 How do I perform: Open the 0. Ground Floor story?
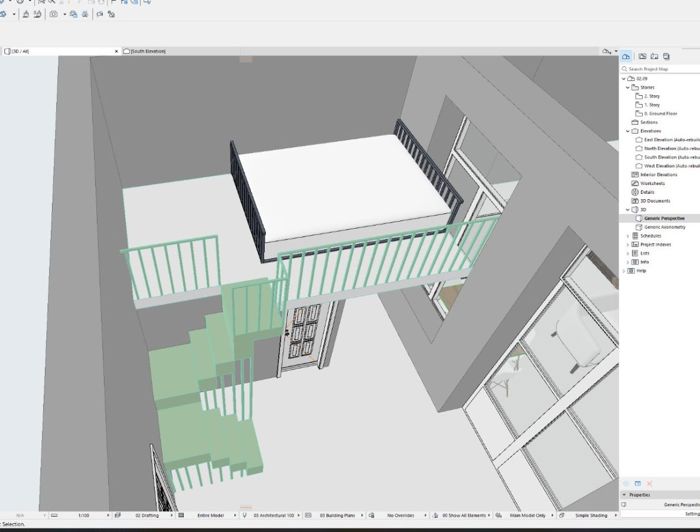(660, 114)
